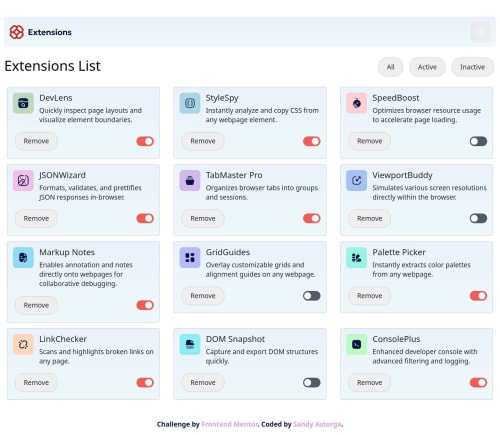Remove the ViewportBuddy extension
The image size is (500, 435).
[x=369, y=218]
